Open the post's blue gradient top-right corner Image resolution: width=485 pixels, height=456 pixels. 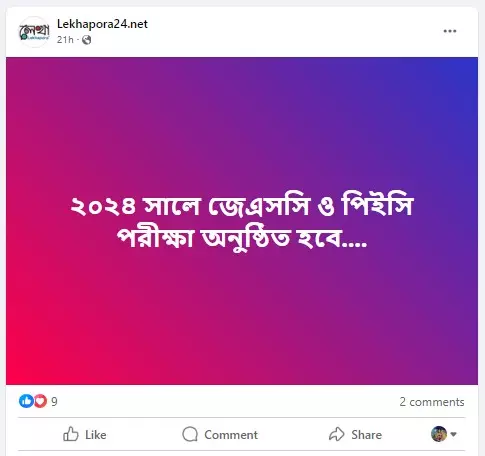click(x=465, y=70)
